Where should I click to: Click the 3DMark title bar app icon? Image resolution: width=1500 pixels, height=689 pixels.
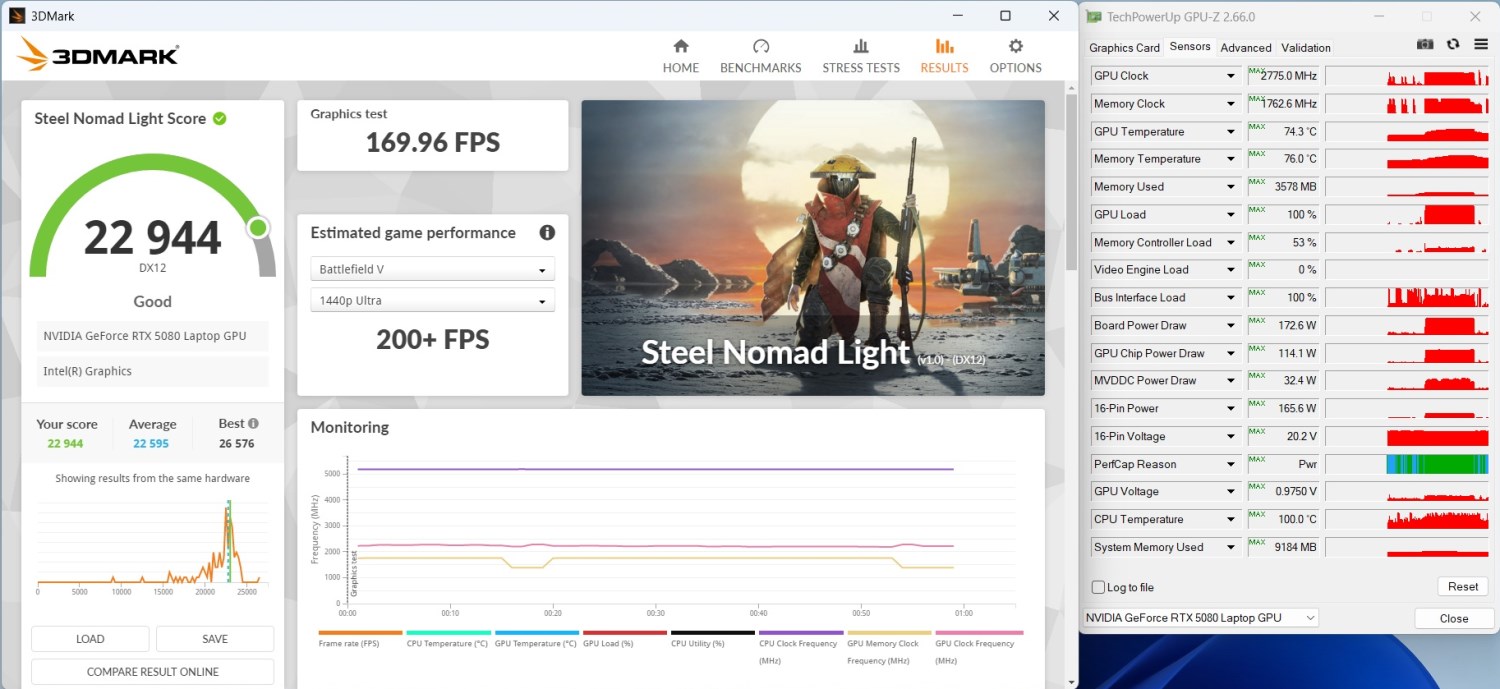pos(17,16)
